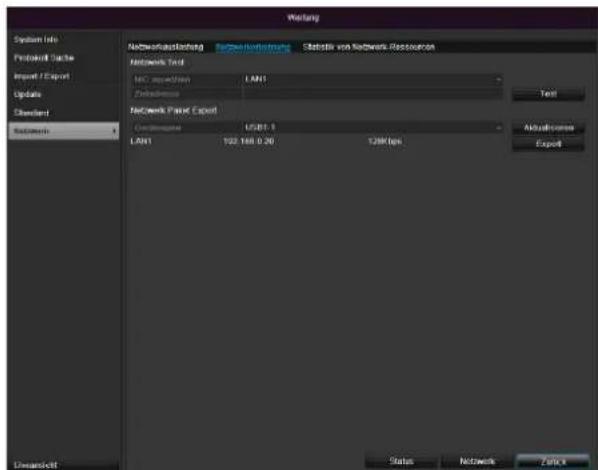Click the IP address 192.168.0.20
The height and width of the screenshot is (470, 598).
249,142
